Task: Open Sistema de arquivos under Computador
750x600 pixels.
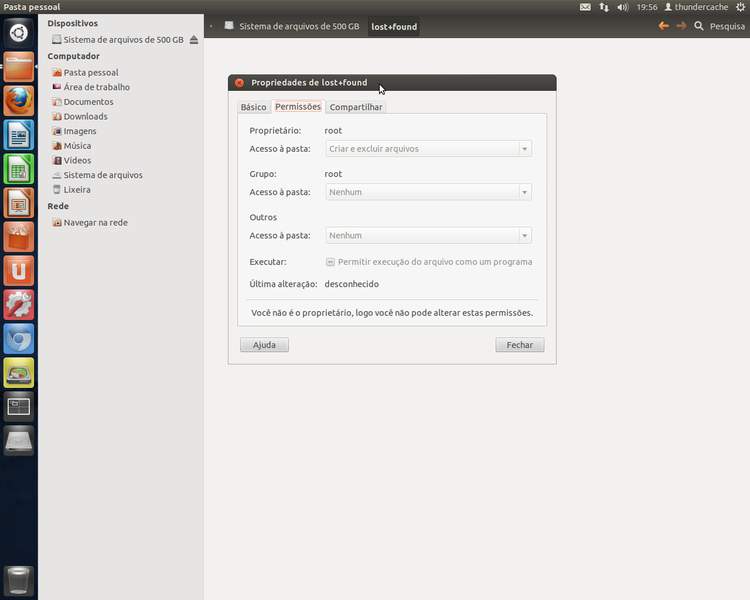Action: [x=98, y=175]
